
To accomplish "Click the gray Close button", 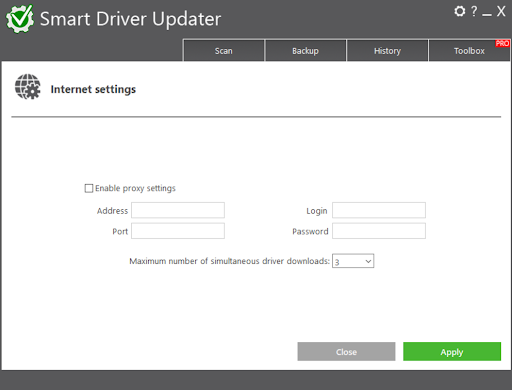I will point(346,351).
